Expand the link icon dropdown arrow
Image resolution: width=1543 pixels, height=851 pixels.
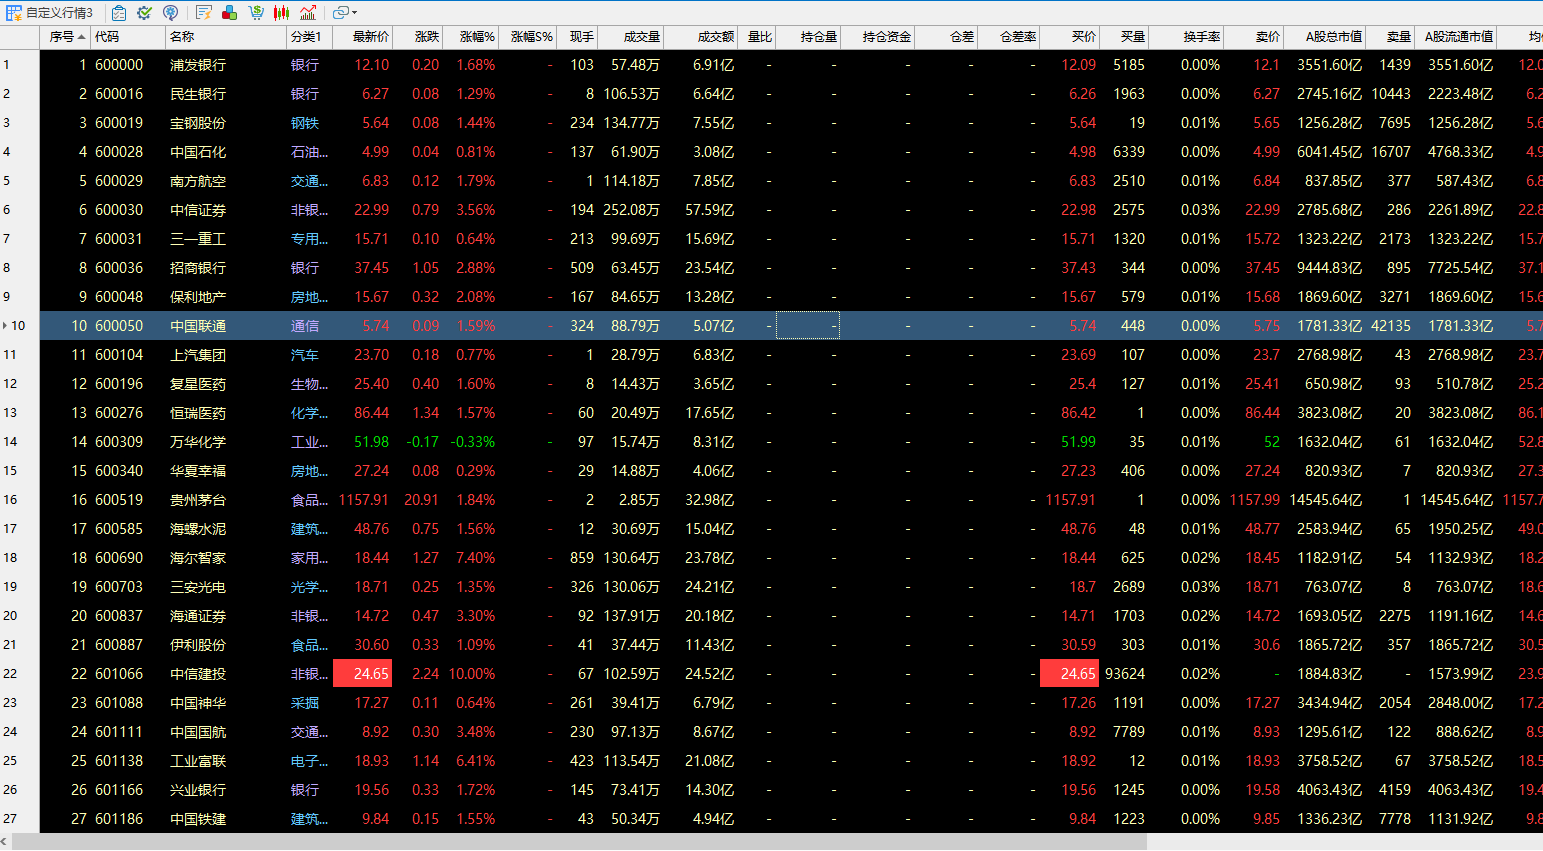click(355, 13)
